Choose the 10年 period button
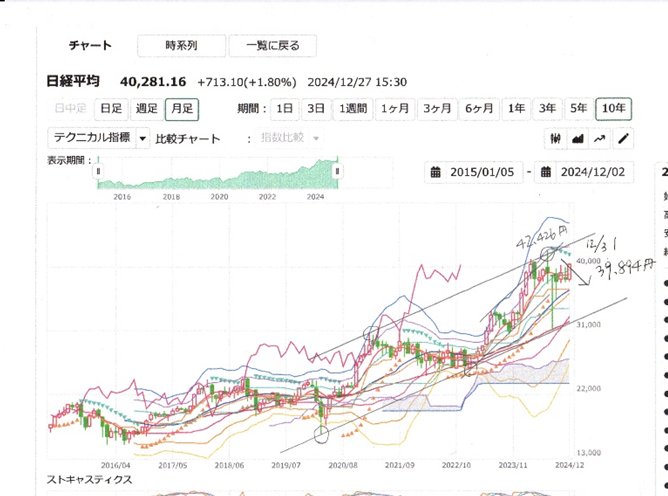This screenshot has height=496, width=668. tap(612, 108)
